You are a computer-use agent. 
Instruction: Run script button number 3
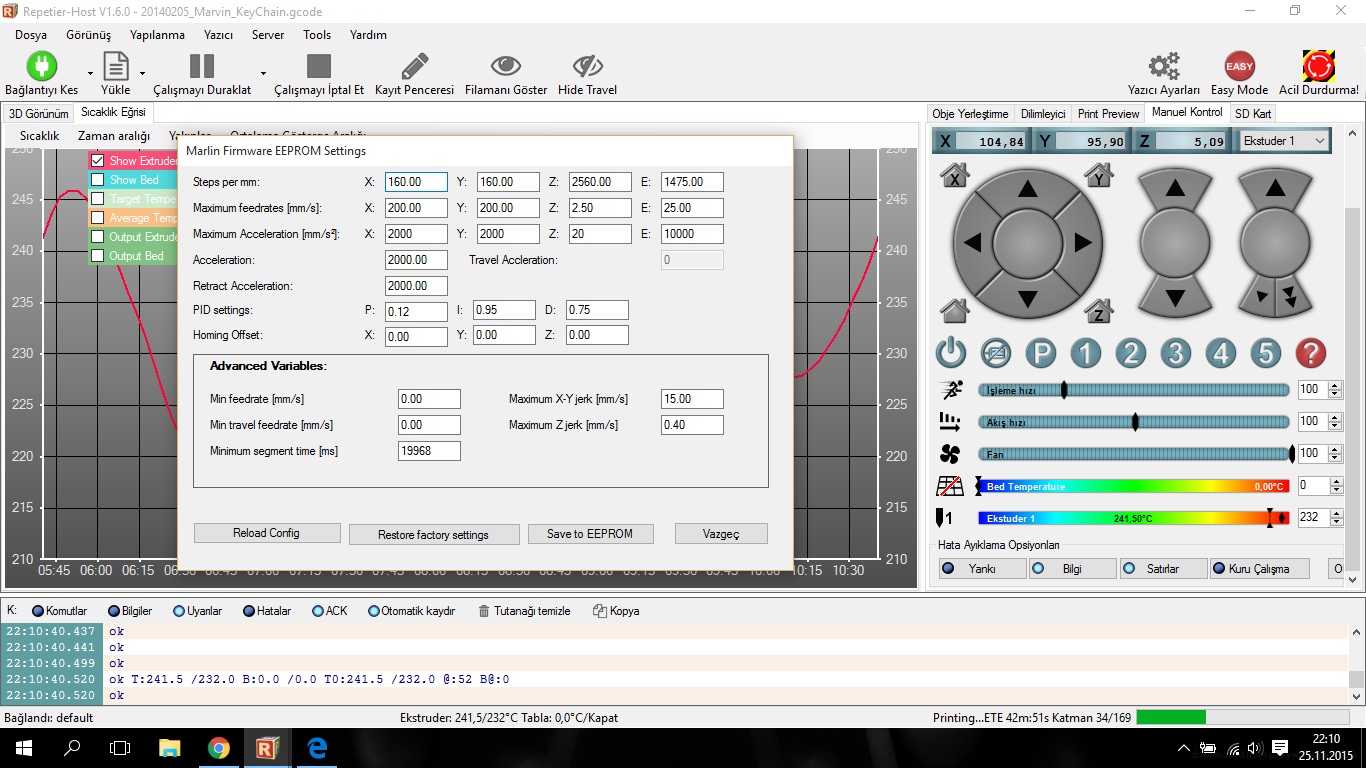pyautogui.click(x=1176, y=353)
